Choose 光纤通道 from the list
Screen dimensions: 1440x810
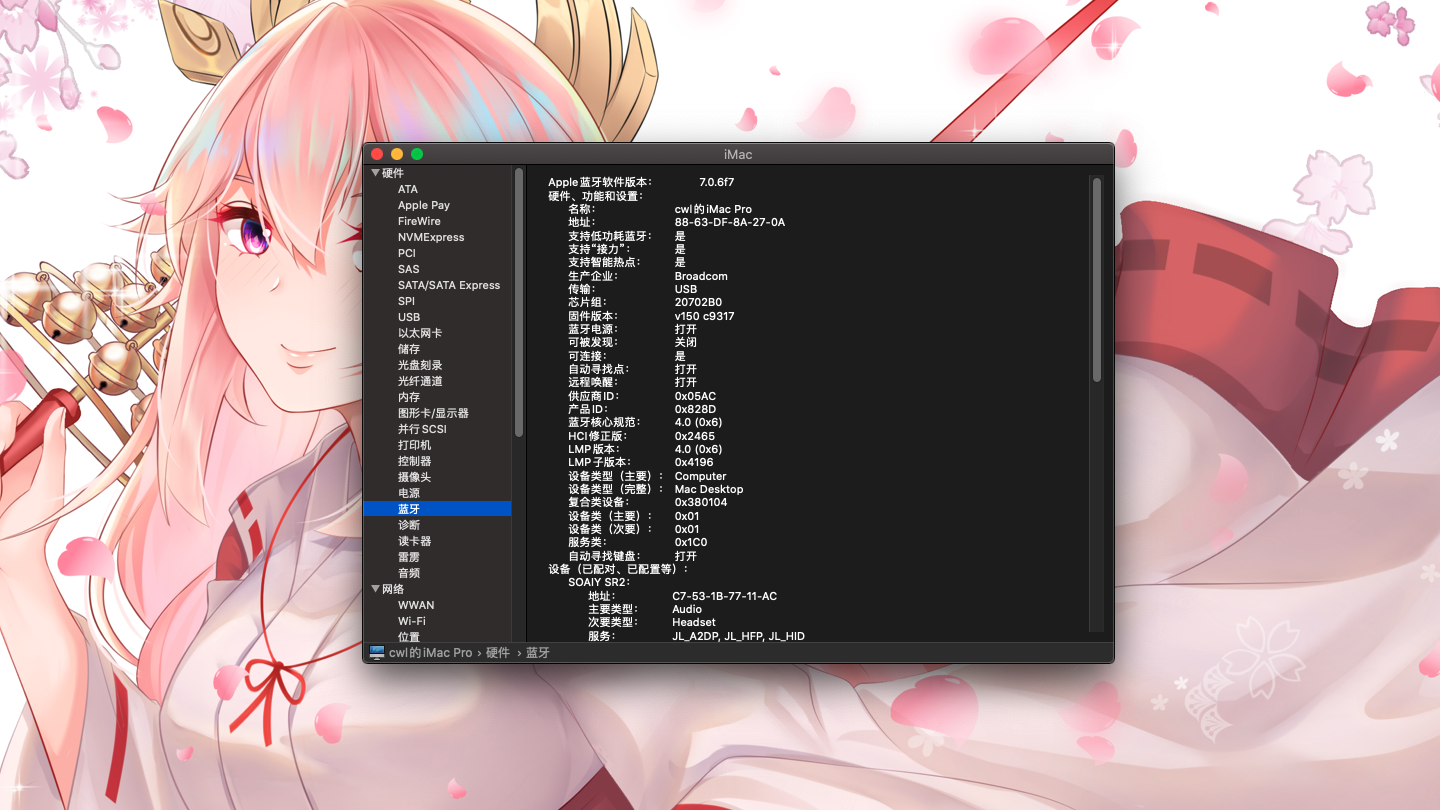[x=420, y=381]
